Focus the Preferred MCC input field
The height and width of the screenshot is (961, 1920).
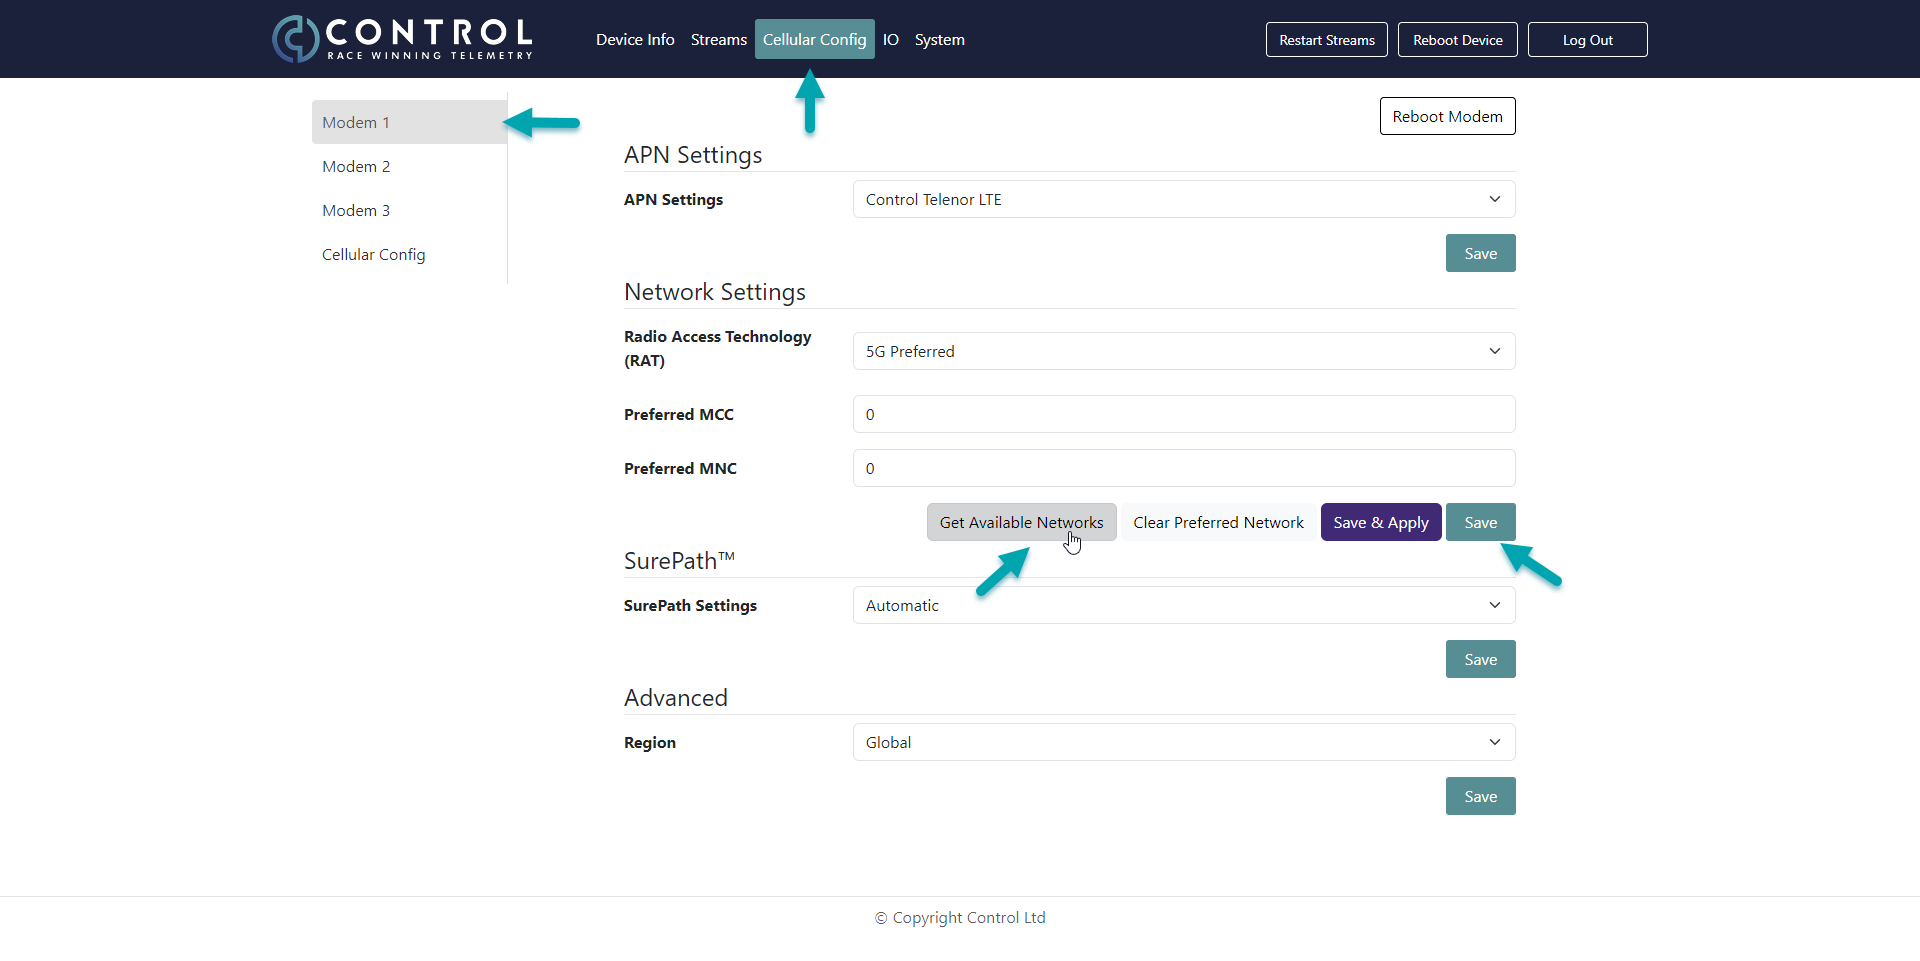(1183, 415)
